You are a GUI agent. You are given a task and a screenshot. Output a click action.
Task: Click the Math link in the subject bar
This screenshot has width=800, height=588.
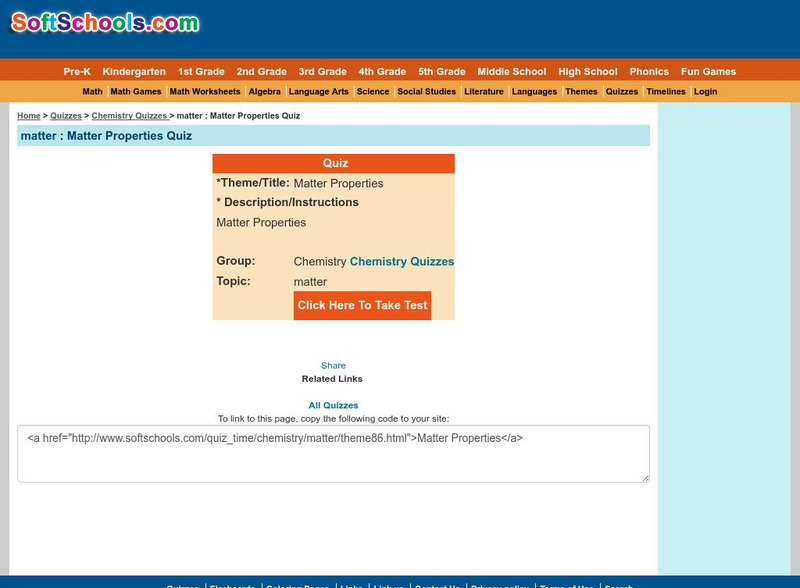[92, 91]
